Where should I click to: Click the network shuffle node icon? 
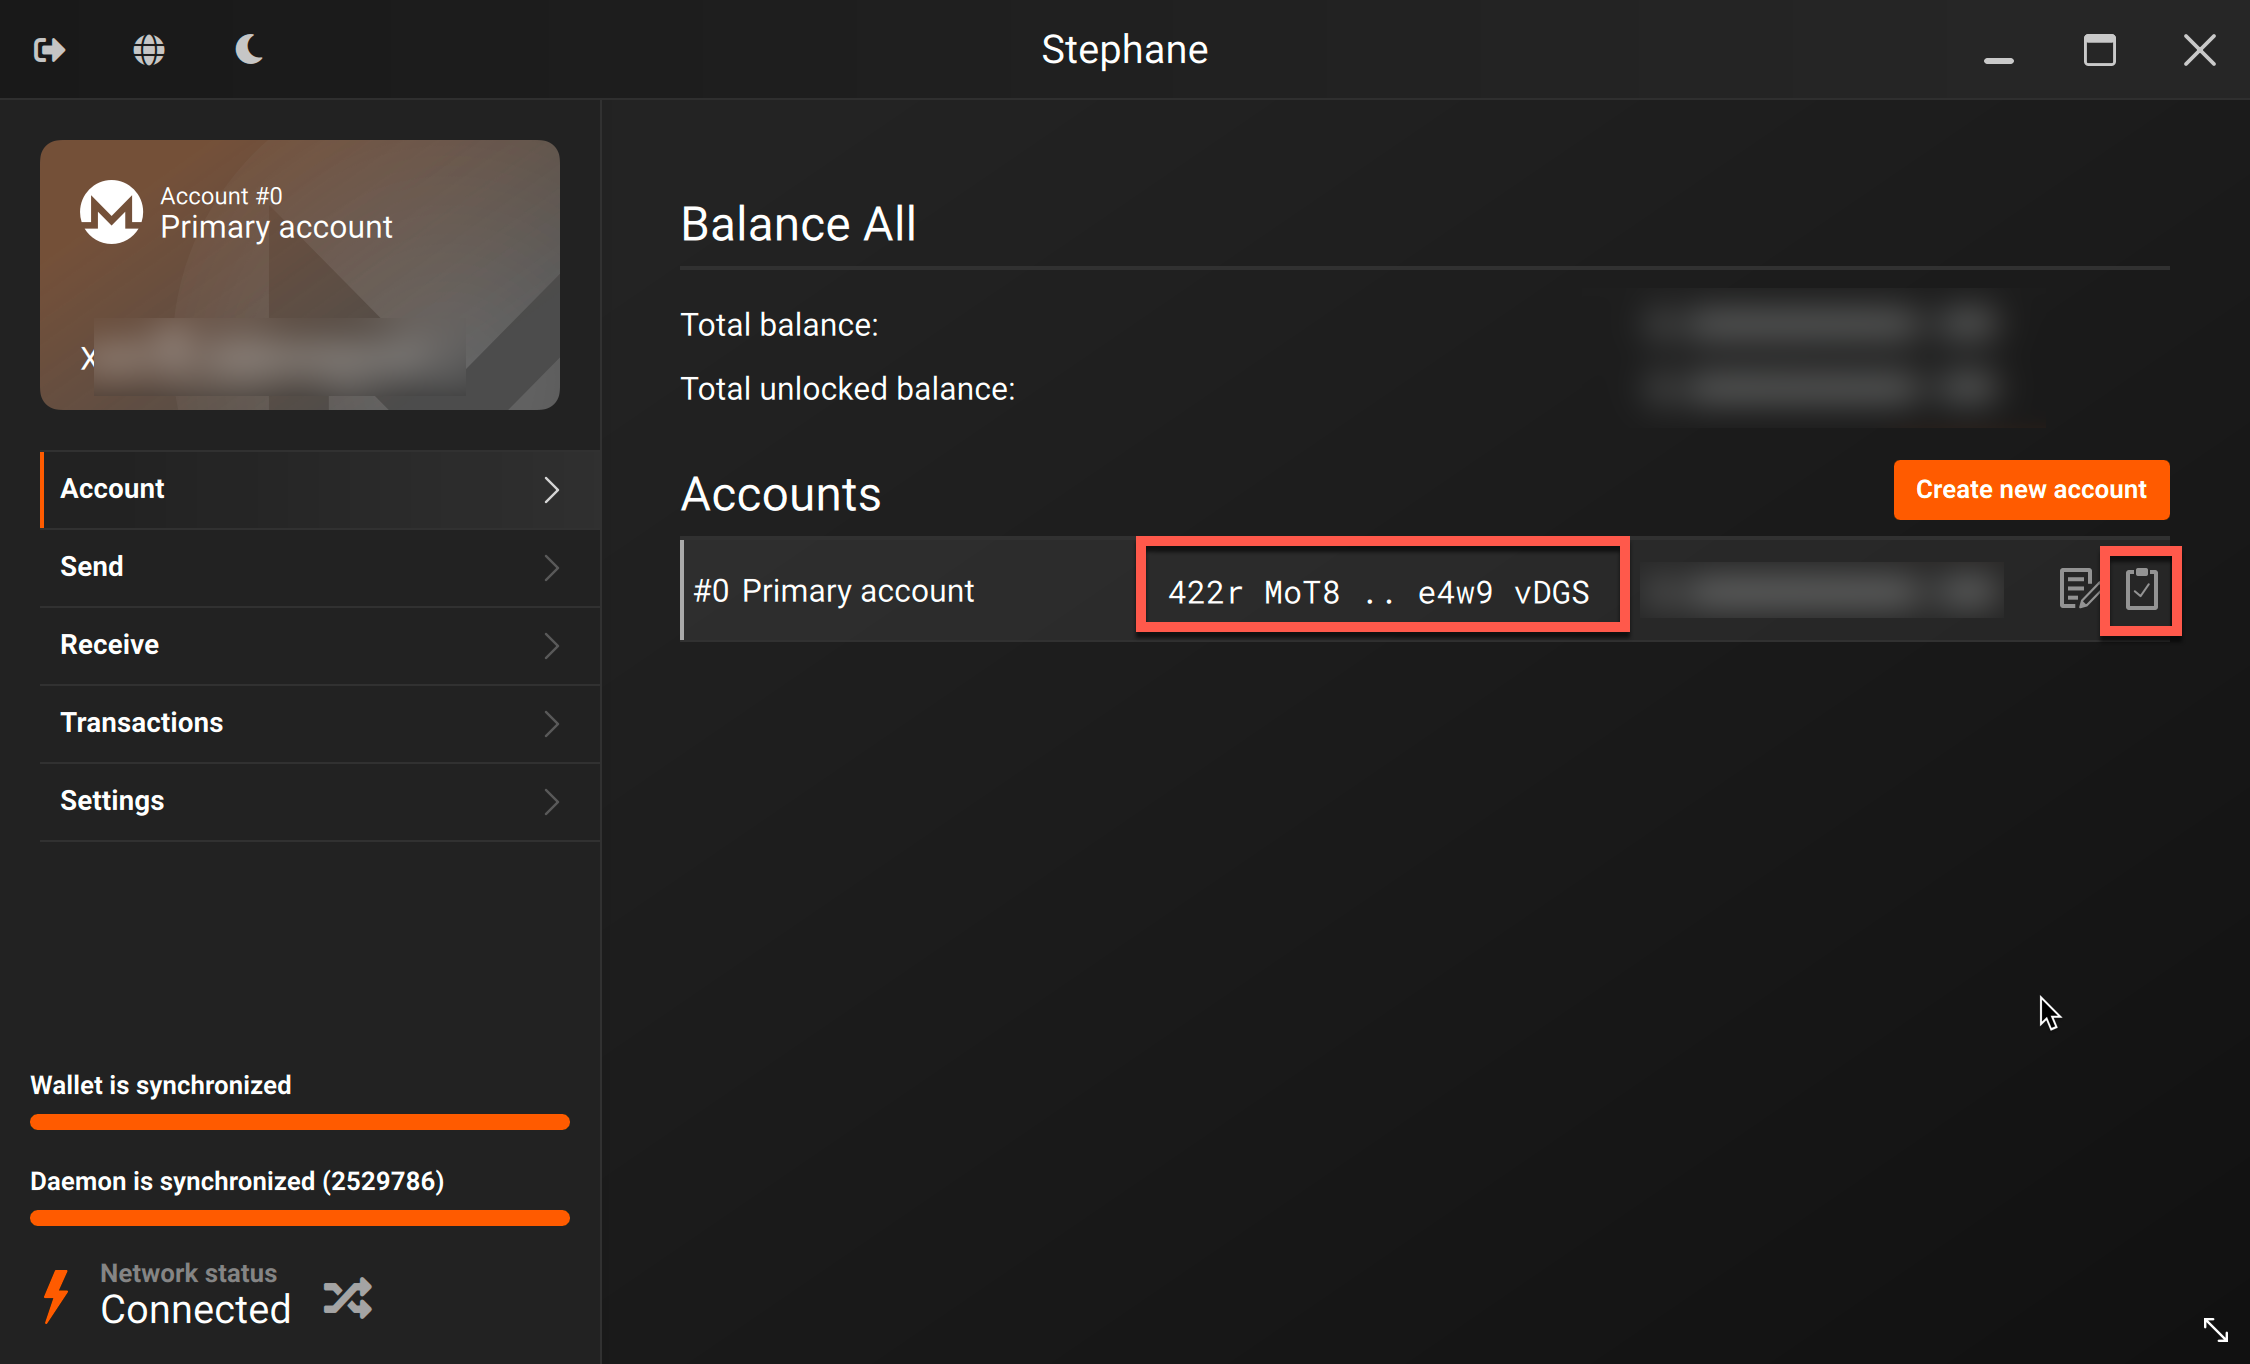[x=348, y=1298]
